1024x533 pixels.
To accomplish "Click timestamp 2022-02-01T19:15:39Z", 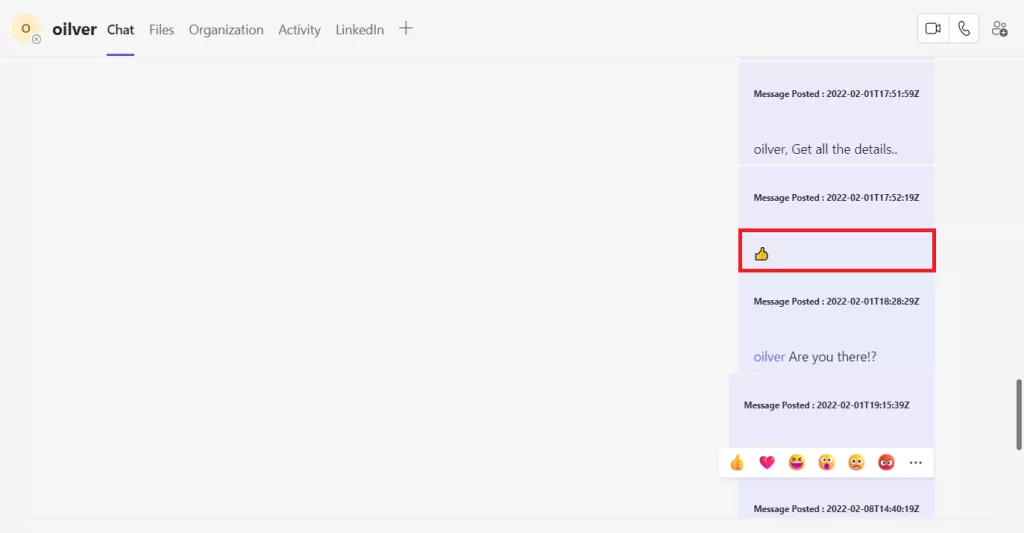I will tap(863, 405).
